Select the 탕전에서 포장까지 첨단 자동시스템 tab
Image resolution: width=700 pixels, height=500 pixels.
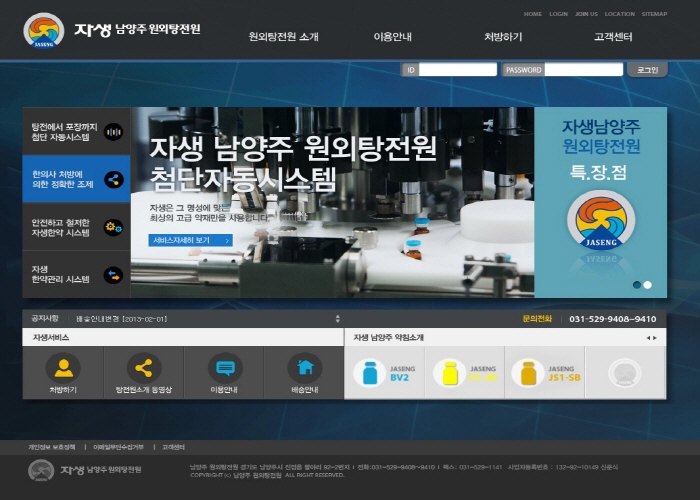[x=76, y=131]
